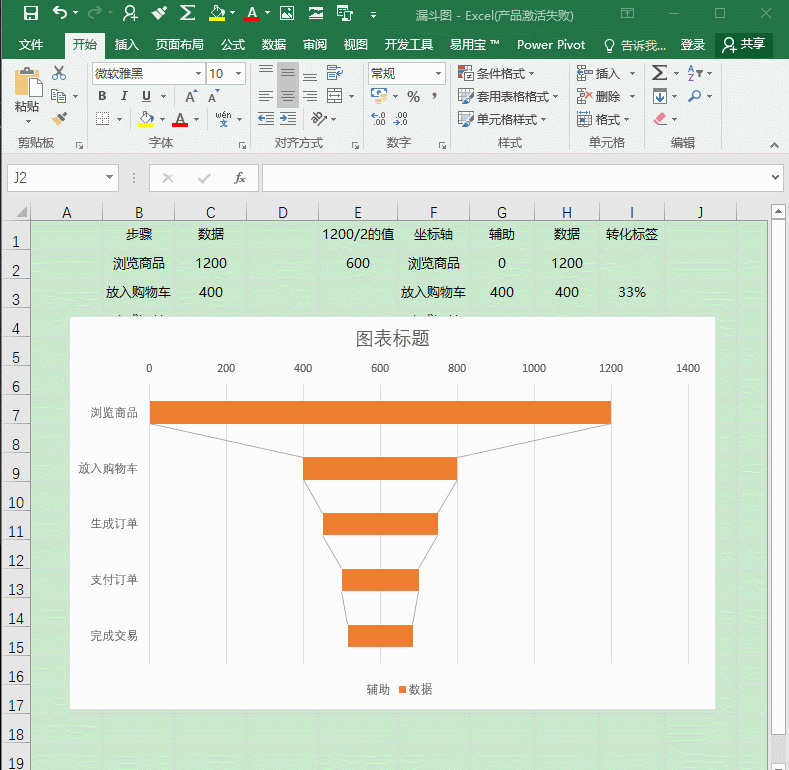This screenshot has height=770, width=789.
Task: Apply red font color A in font group
Action: [x=180, y=119]
